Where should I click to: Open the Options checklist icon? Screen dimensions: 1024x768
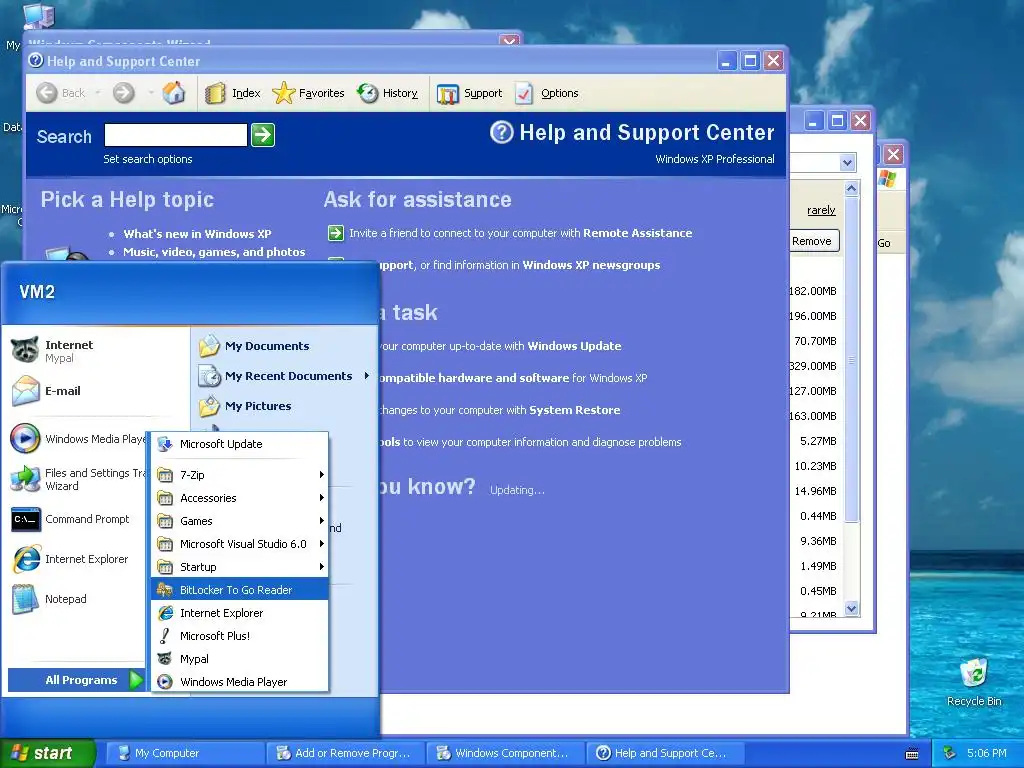(x=524, y=93)
